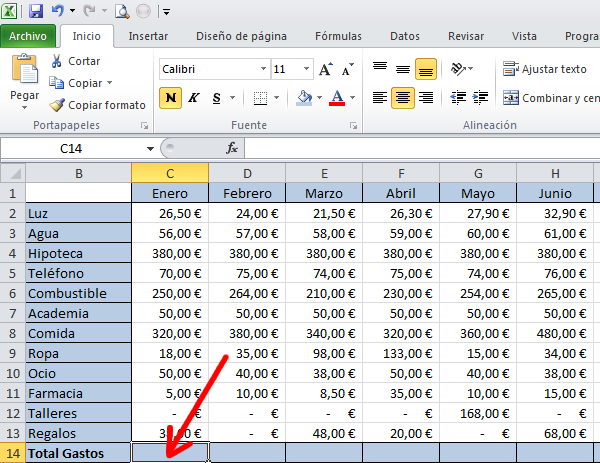Select the Total Gastos cell

tap(78, 453)
